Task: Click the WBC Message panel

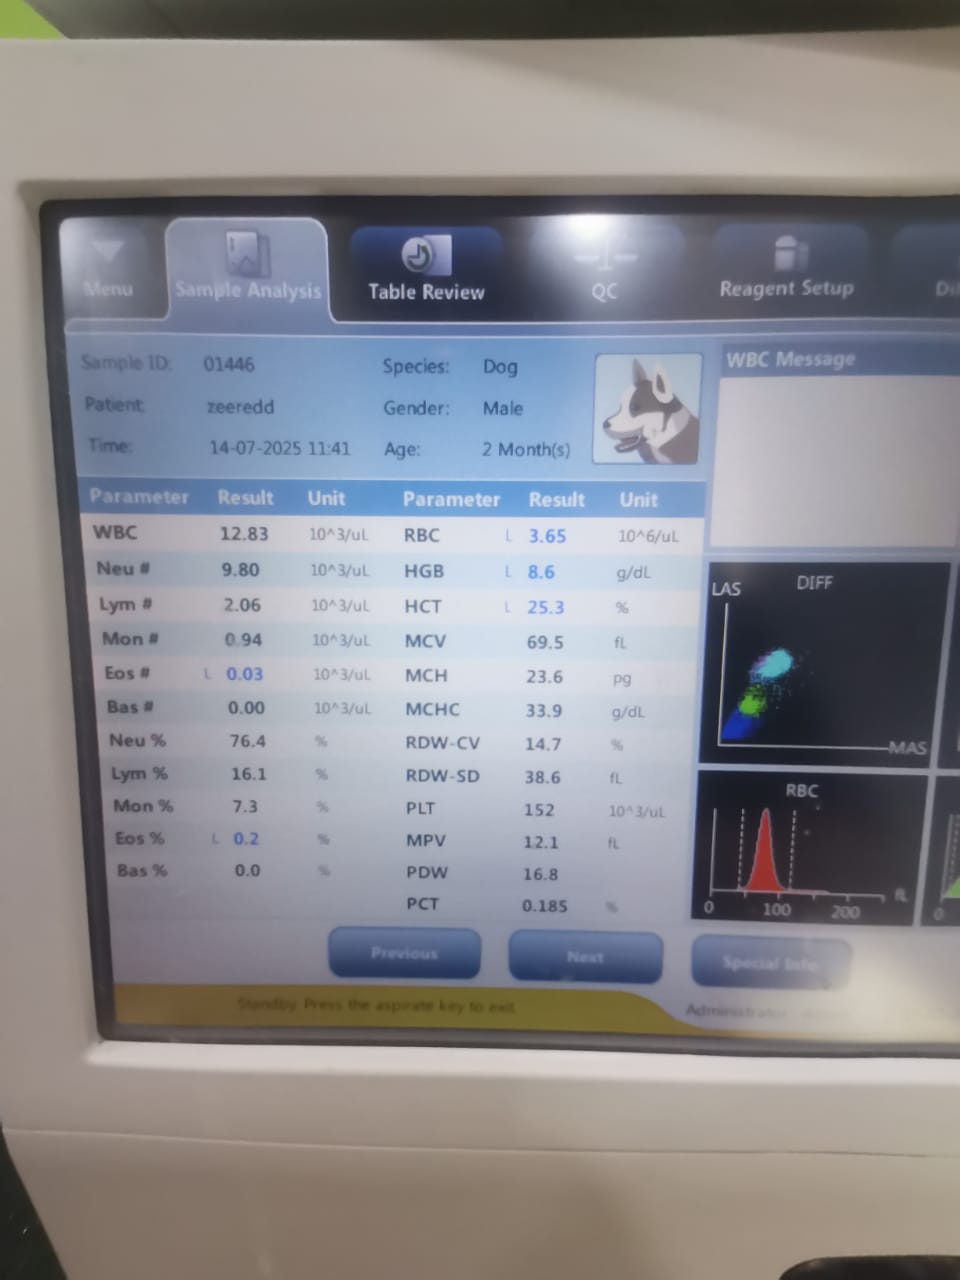Action: (840, 450)
